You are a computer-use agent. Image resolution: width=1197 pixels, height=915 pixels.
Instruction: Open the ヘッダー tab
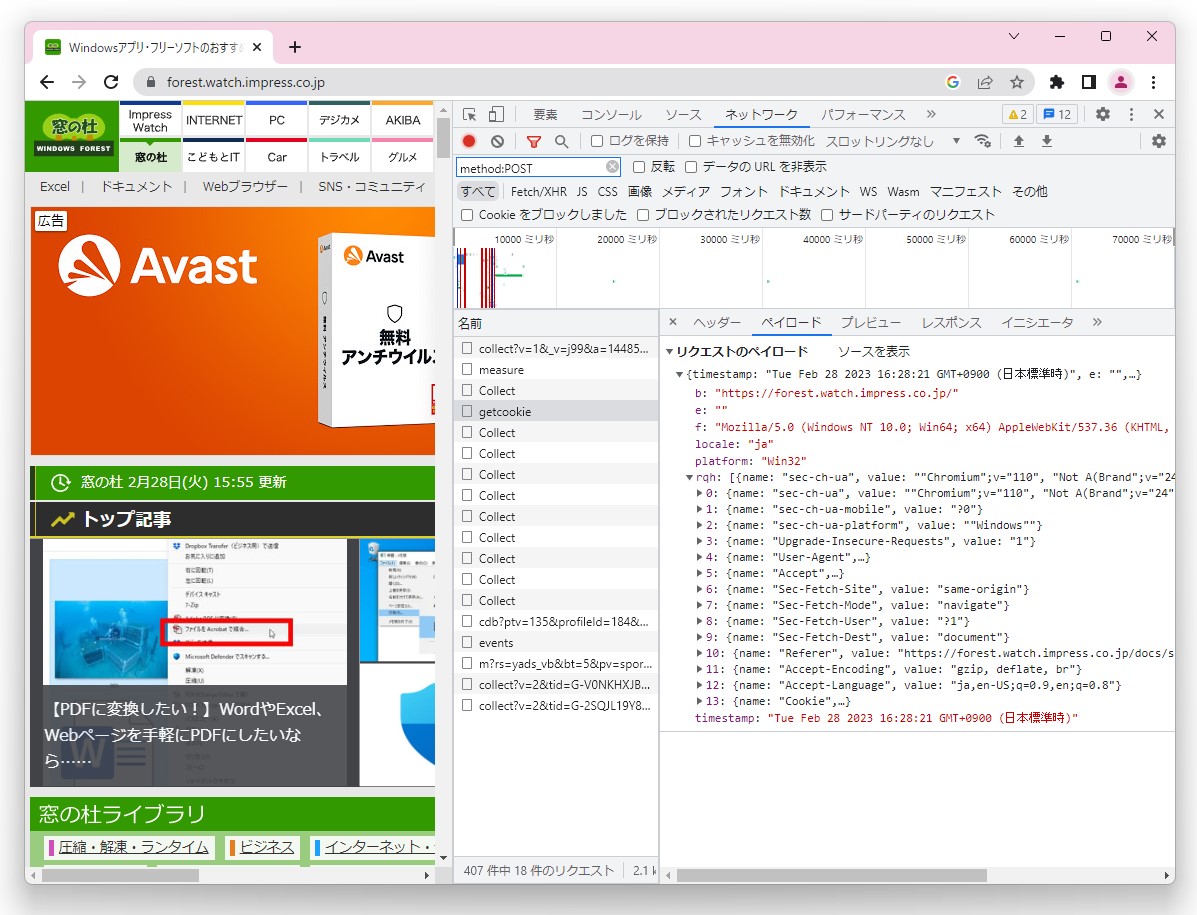pyautogui.click(x=717, y=323)
